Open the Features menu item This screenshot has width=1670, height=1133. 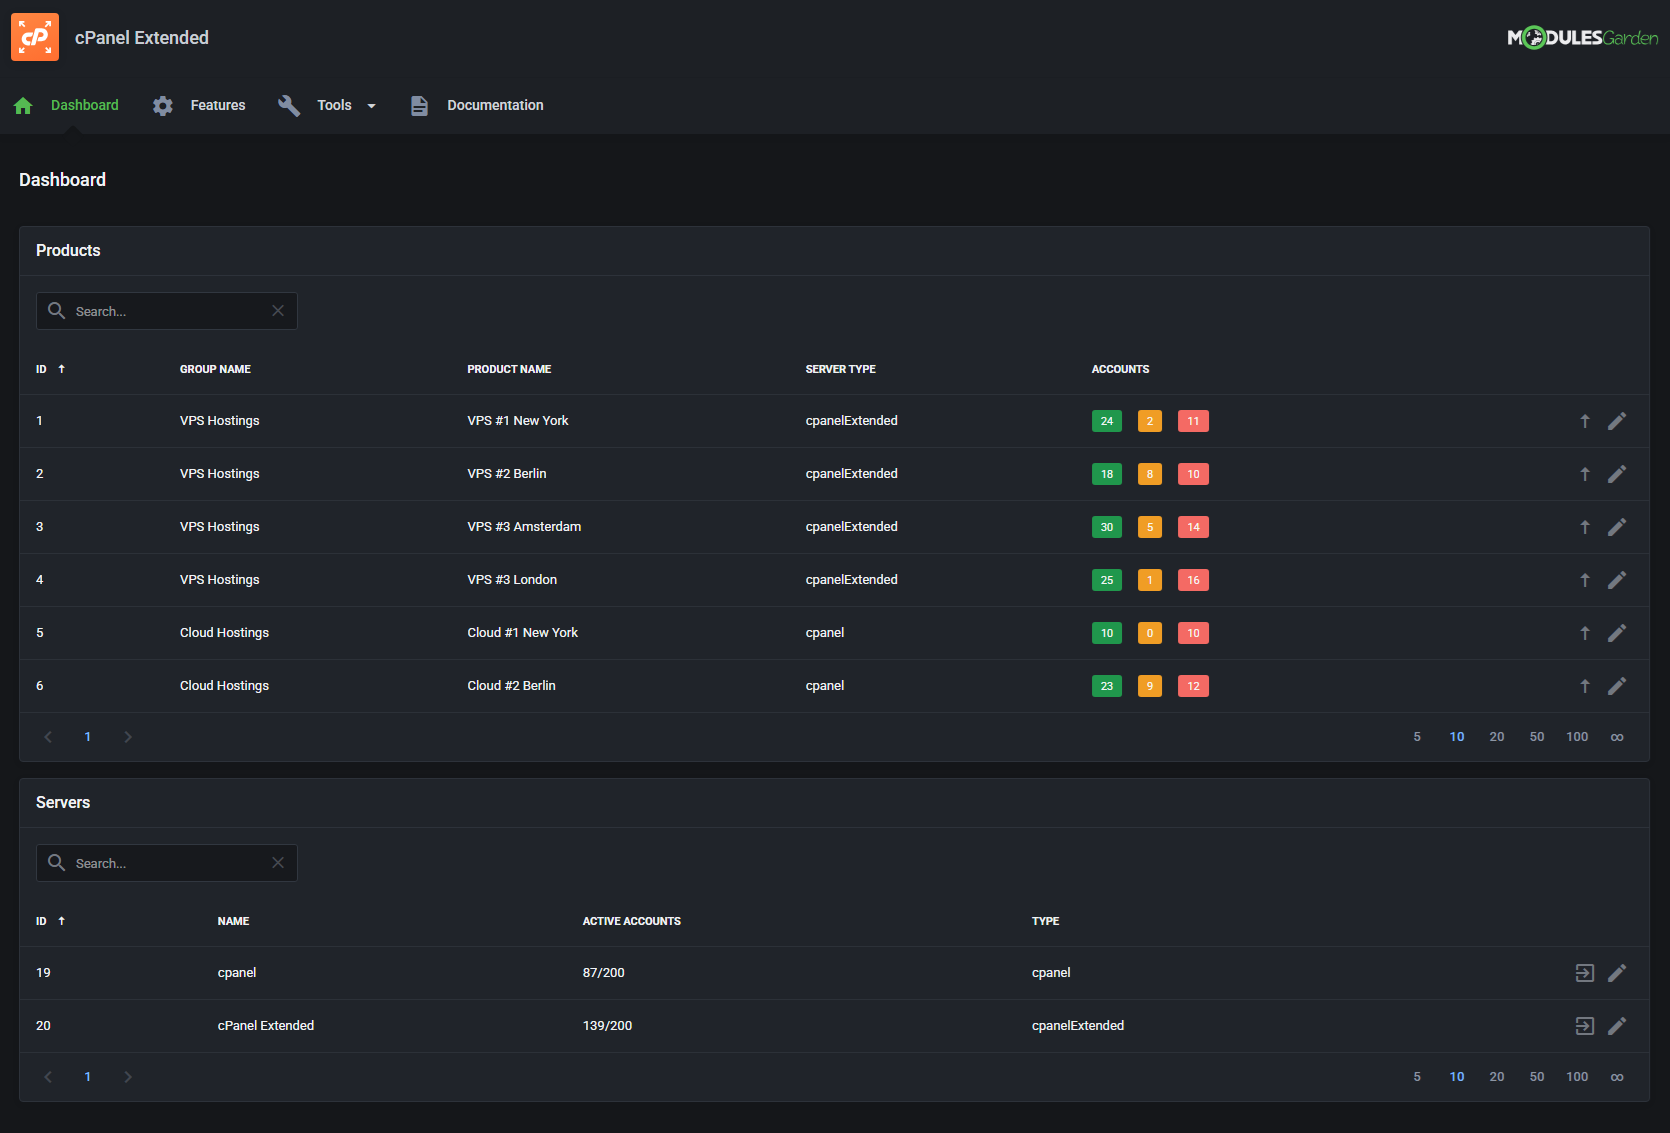[x=218, y=105]
